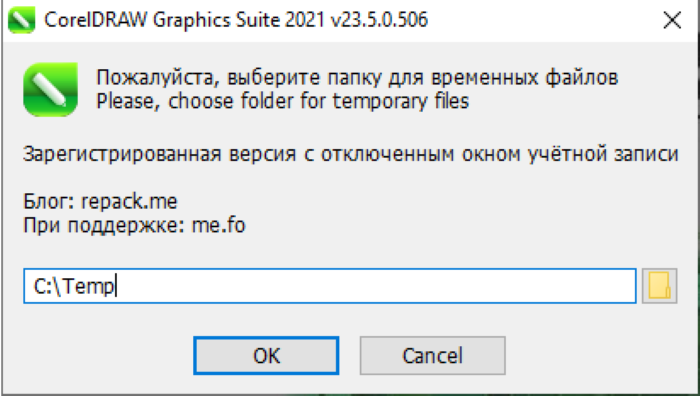Click the word 'учётной записи' in notice
The image size is (700, 396).
(x=603, y=154)
